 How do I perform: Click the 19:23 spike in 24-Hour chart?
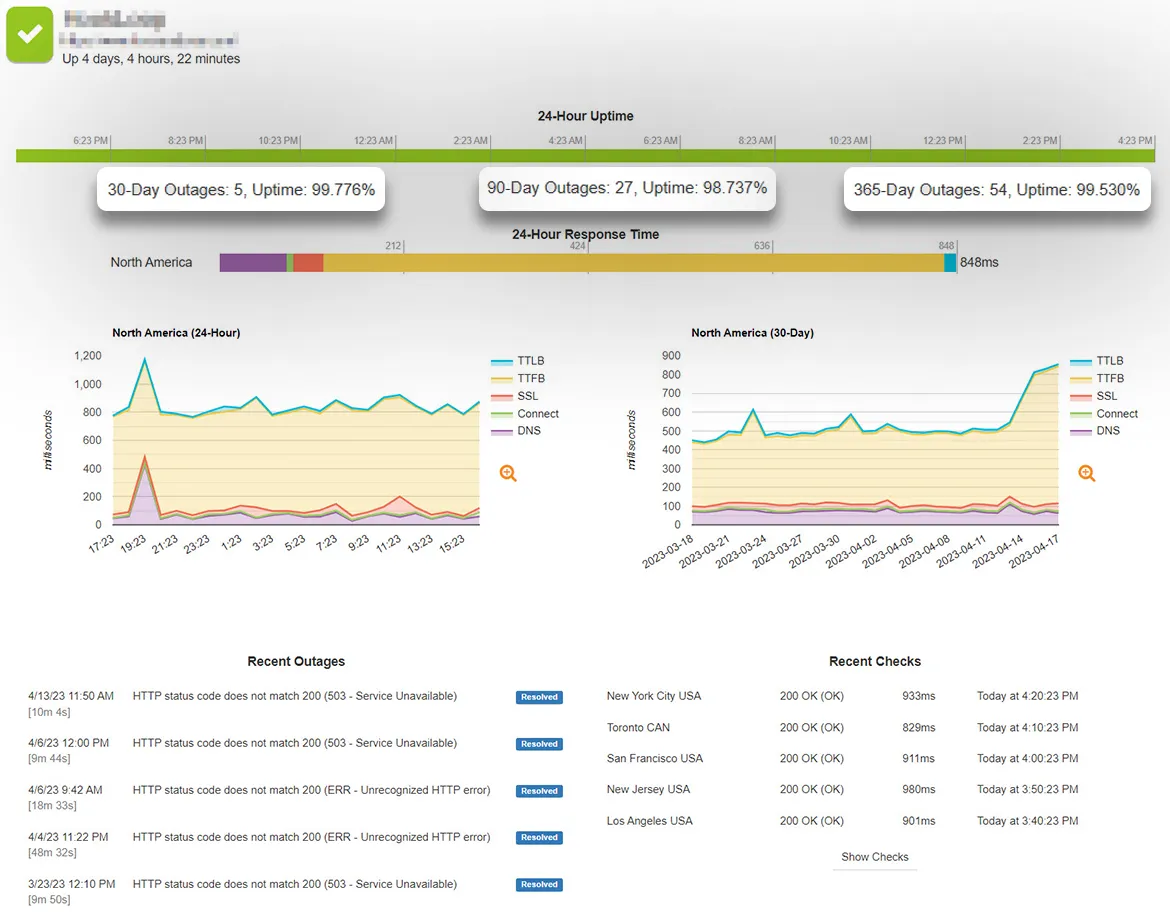pyautogui.click(x=144, y=359)
